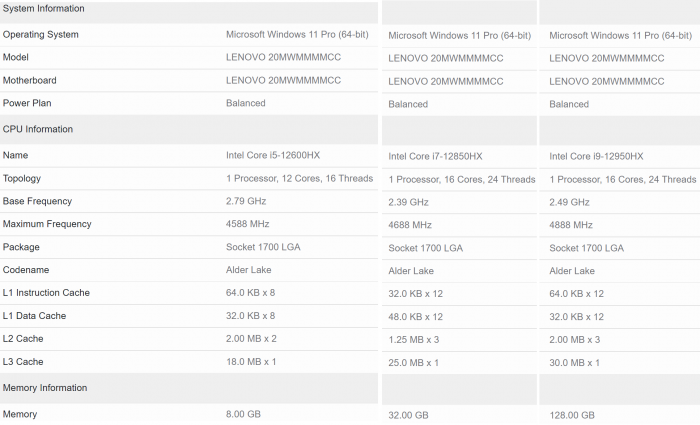Click the Topology row label
Screen dimensions: 700x425
(22, 178)
